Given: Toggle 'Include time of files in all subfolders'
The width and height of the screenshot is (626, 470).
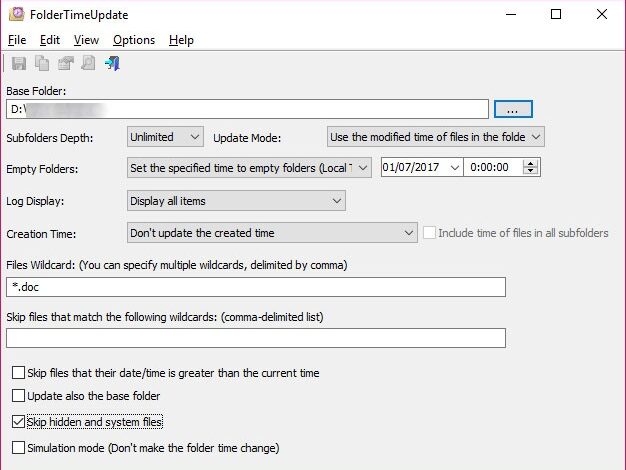Looking at the screenshot, I should tap(430, 233).
